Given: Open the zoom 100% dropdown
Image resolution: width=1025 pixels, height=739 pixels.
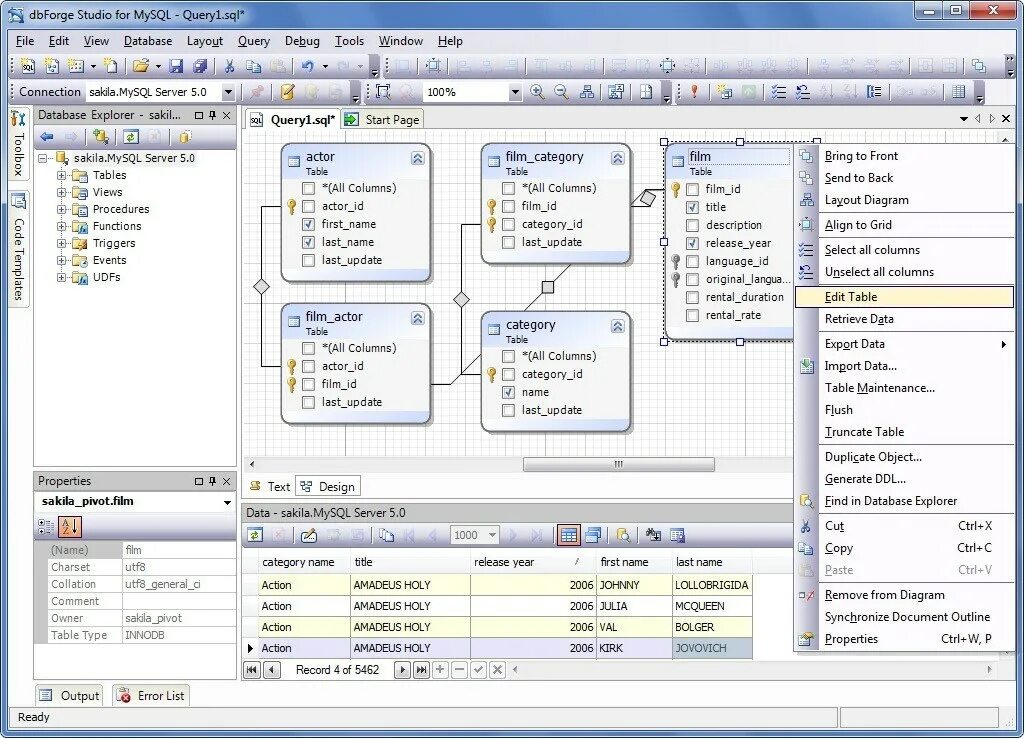Looking at the screenshot, I should click(515, 92).
